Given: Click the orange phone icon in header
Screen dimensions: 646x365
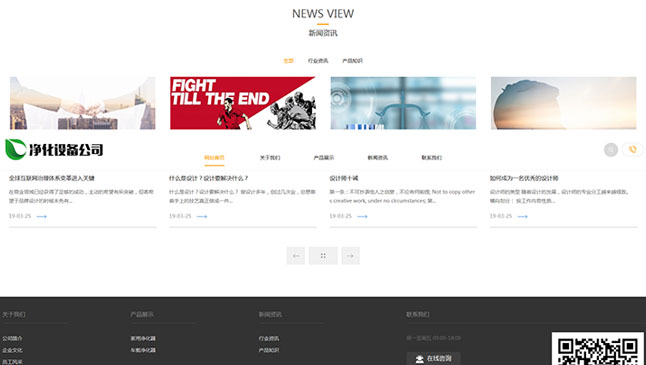Looking at the screenshot, I should [x=632, y=150].
